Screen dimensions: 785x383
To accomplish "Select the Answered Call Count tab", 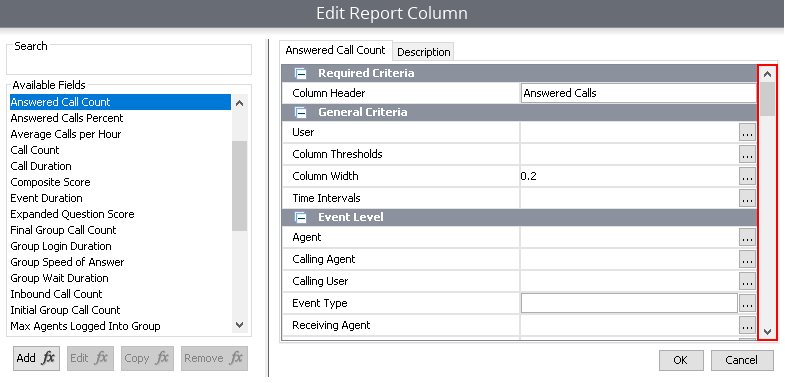I will click(x=335, y=50).
